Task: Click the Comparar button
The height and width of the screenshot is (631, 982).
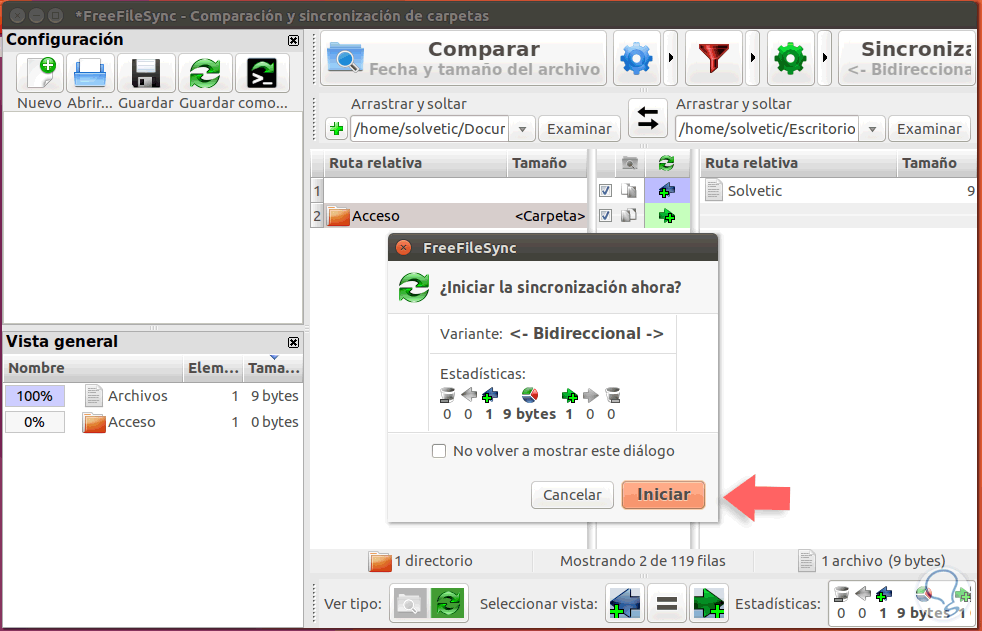Action: (463, 58)
